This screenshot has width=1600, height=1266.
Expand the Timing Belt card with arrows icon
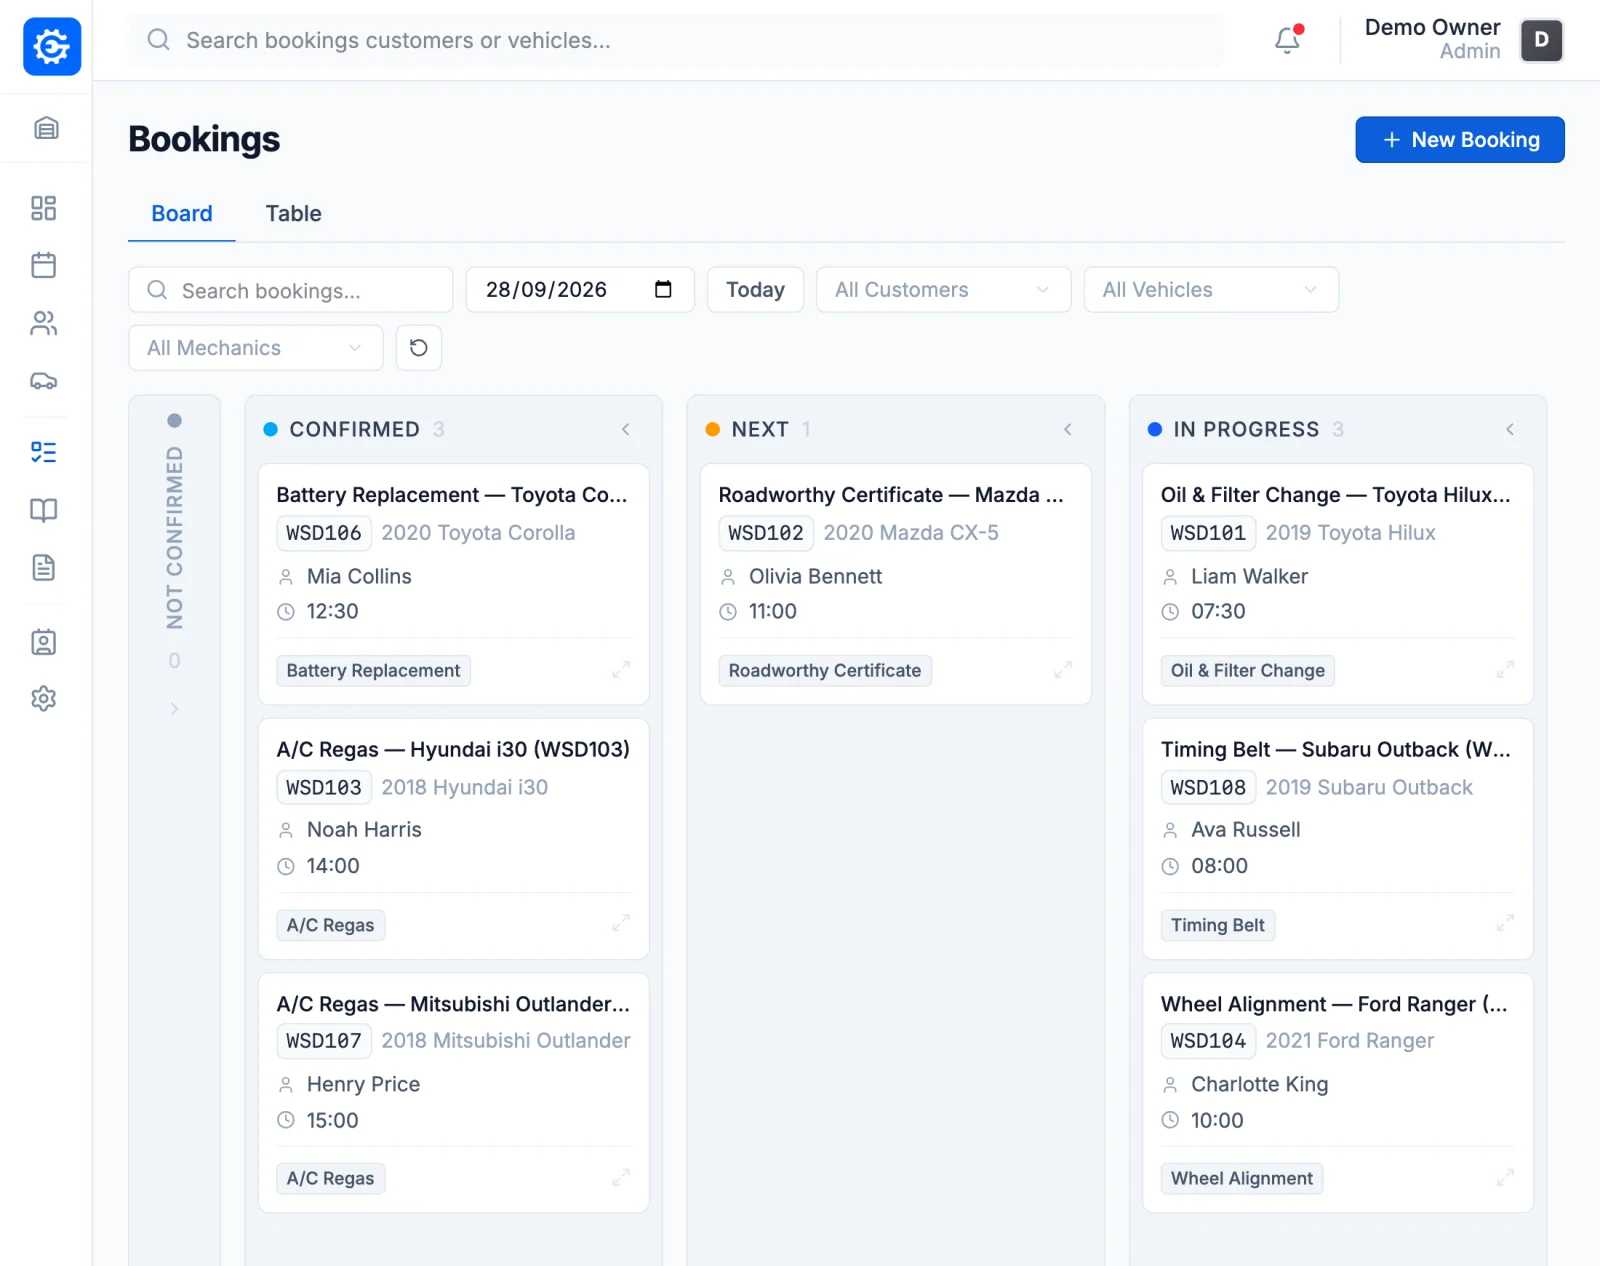click(1505, 924)
